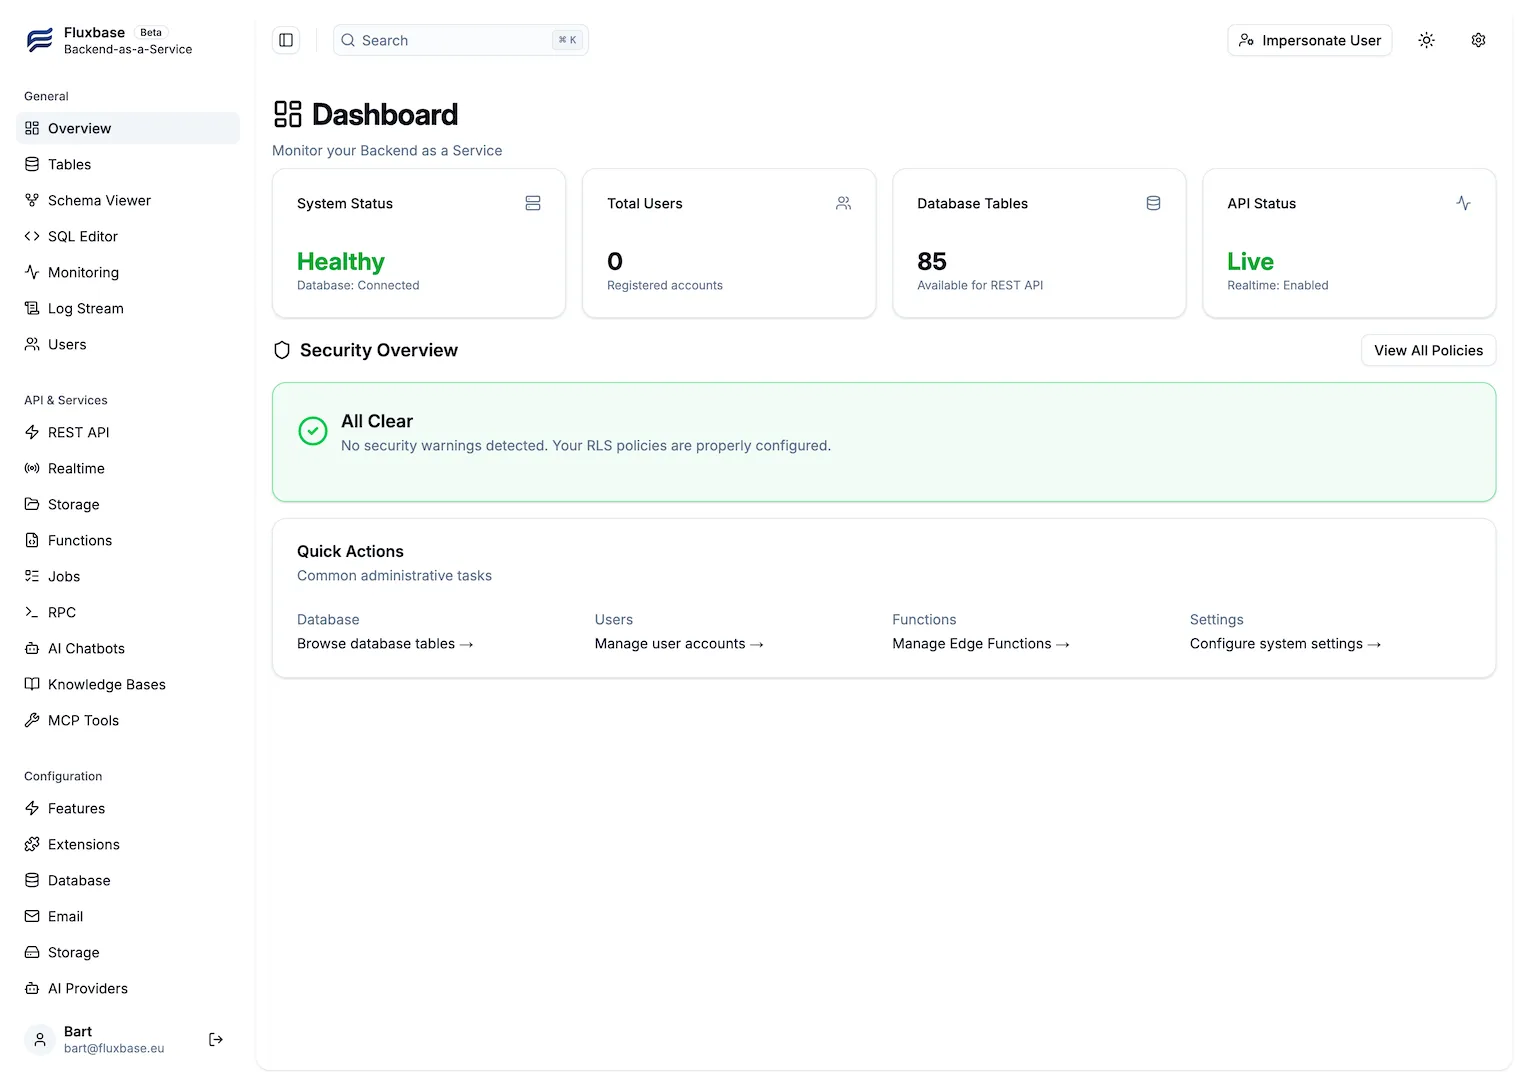
Task: Click the Fluxbase logo
Action: pyautogui.click(x=39, y=40)
